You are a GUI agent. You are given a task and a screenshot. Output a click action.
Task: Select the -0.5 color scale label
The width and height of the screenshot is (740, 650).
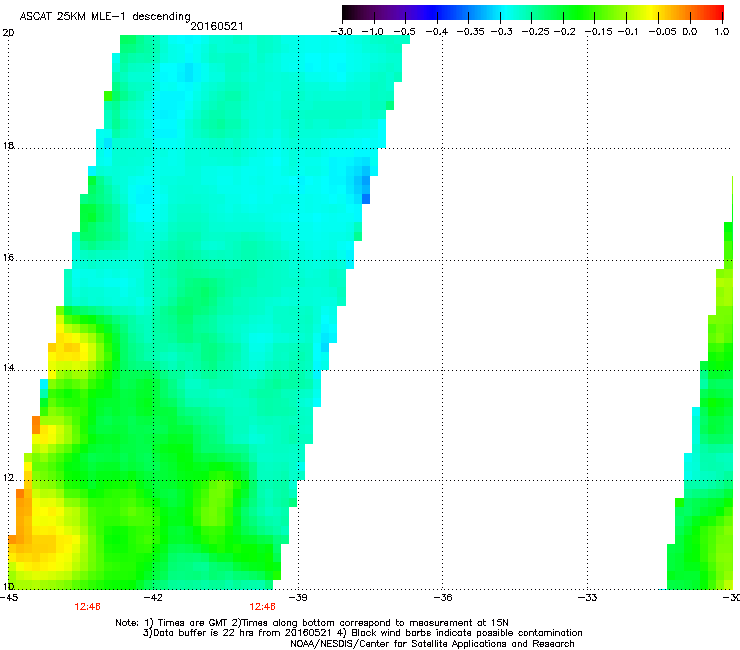click(x=404, y=32)
